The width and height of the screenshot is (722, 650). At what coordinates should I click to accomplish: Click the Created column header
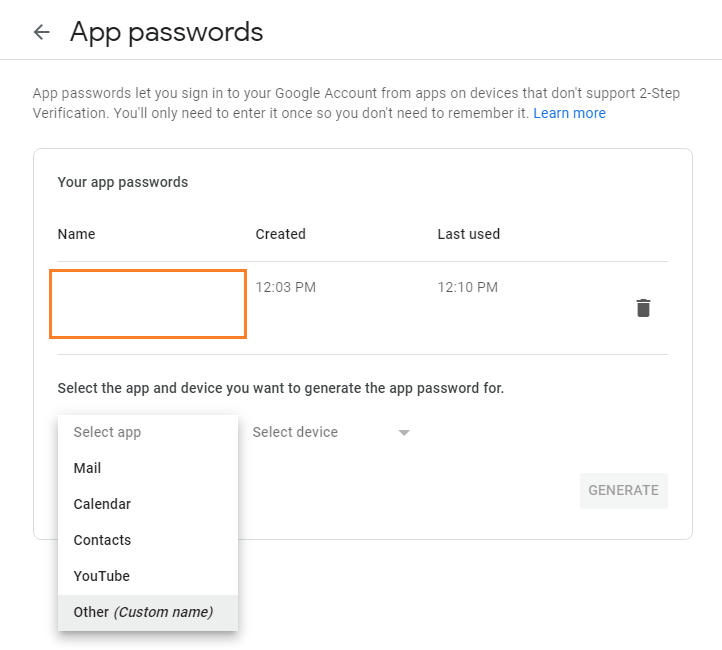280,234
